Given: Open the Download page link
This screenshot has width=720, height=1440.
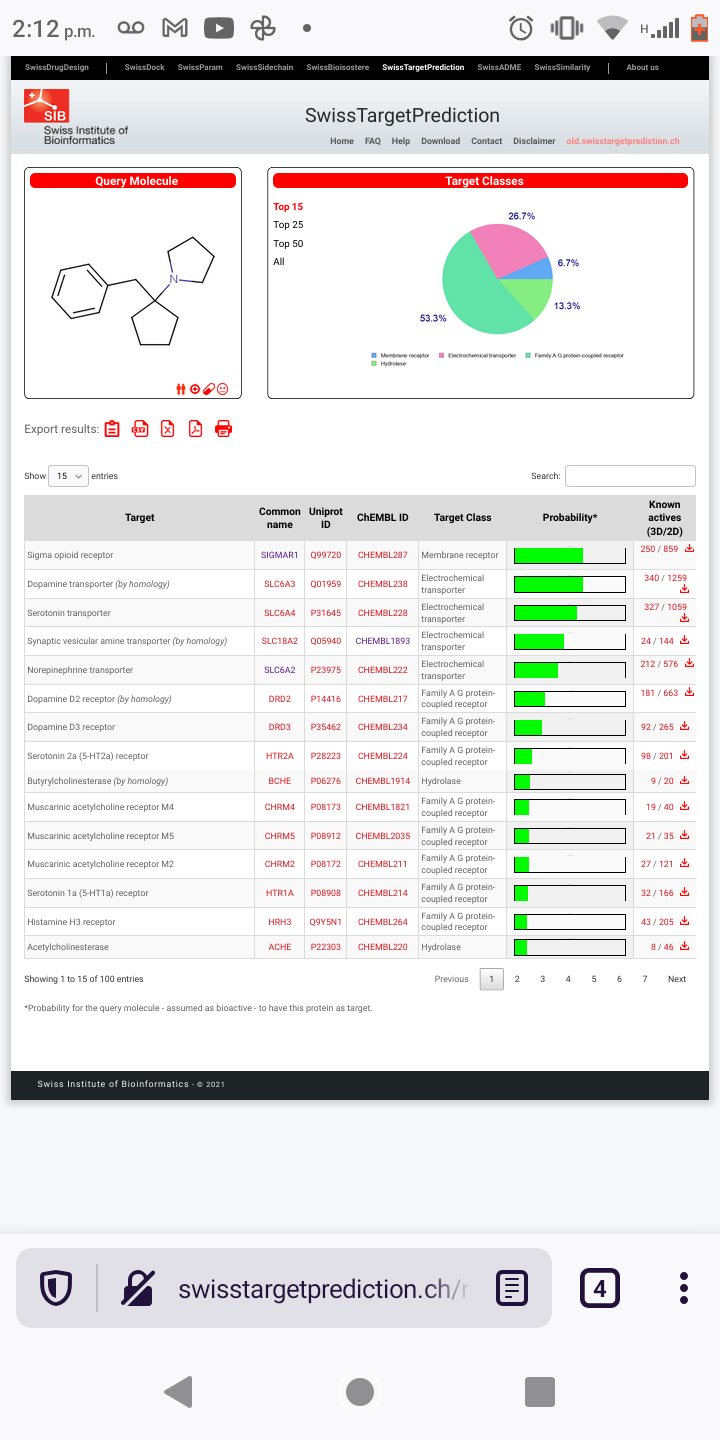Looking at the screenshot, I should pyautogui.click(x=441, y=141).
